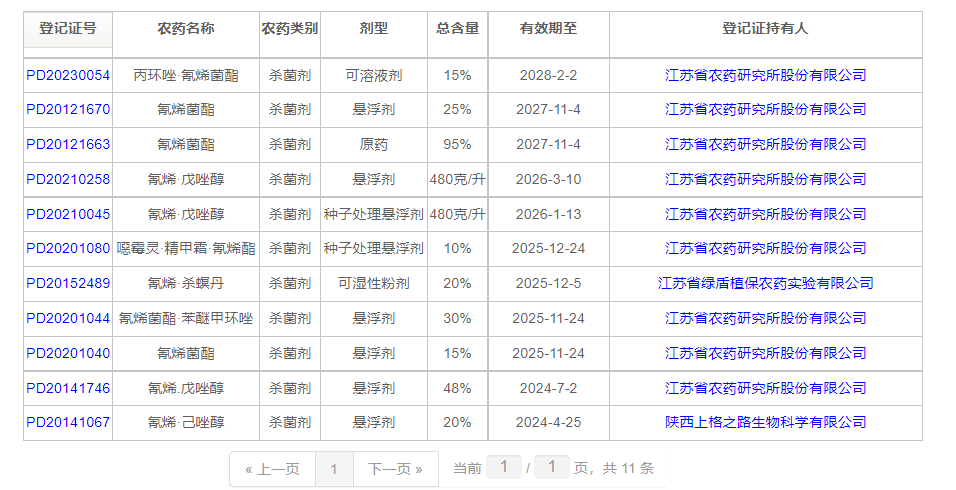Select expiry date 2025-12-5
The width and height of the screenshot is (956, 490).
549,283
